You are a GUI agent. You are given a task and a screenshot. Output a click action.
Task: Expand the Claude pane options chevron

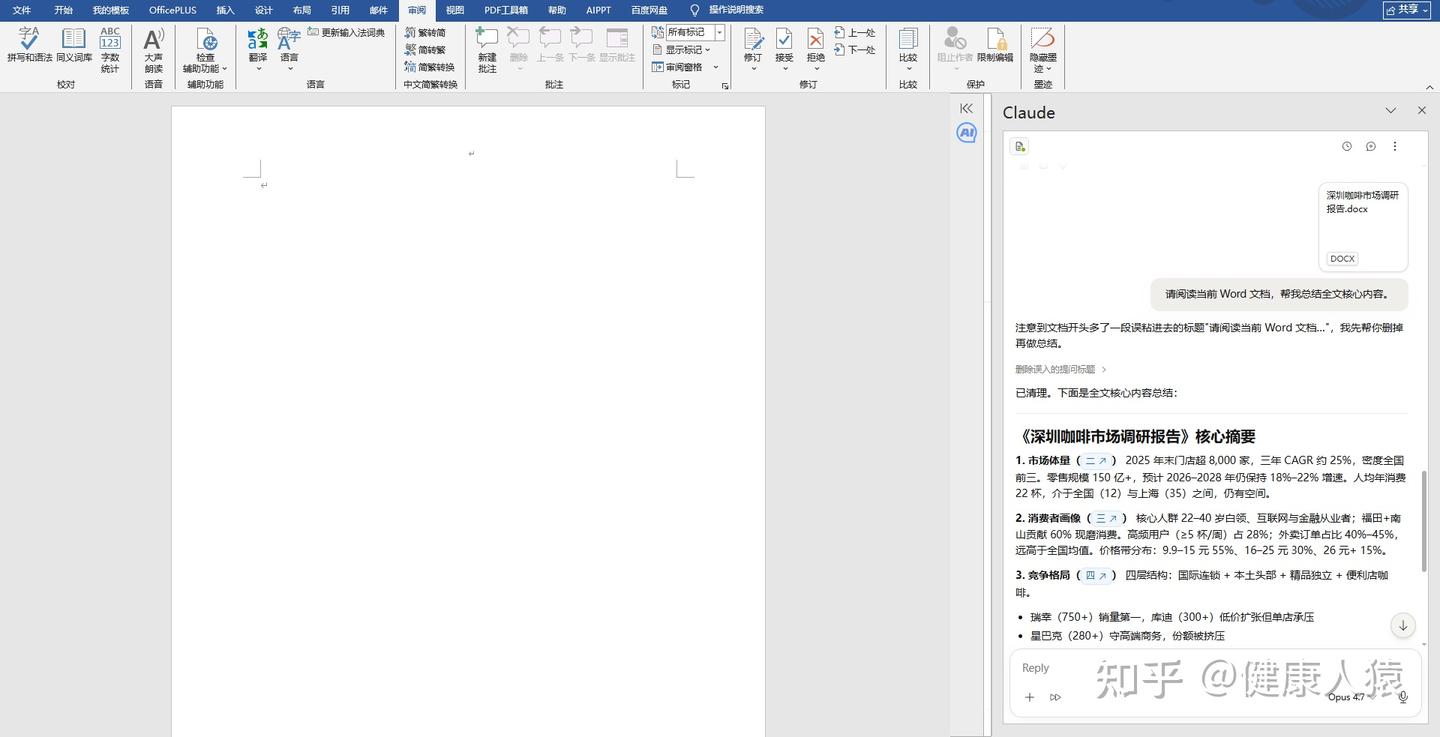coord(1391,111)
